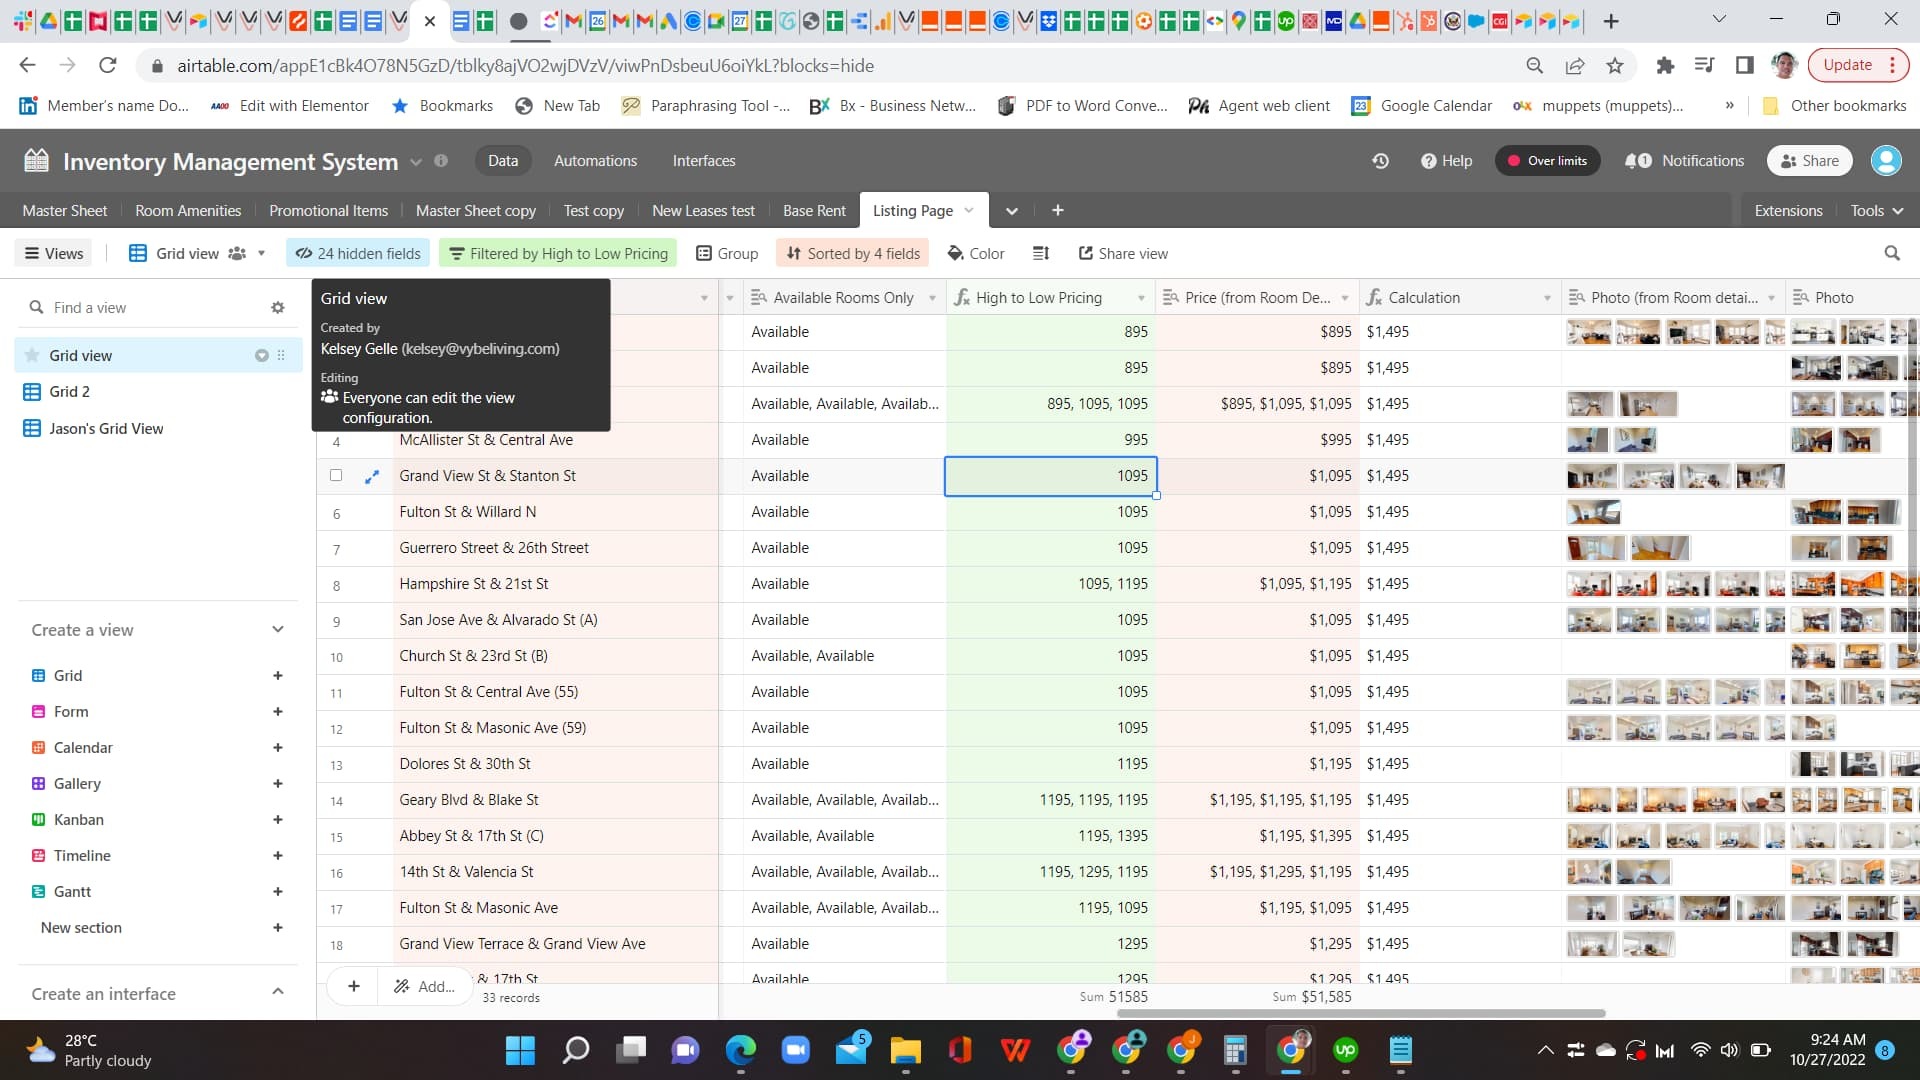The image size is (1920, 1080).
Task: Add a new table with plus icon
Action: point(1057,211)
